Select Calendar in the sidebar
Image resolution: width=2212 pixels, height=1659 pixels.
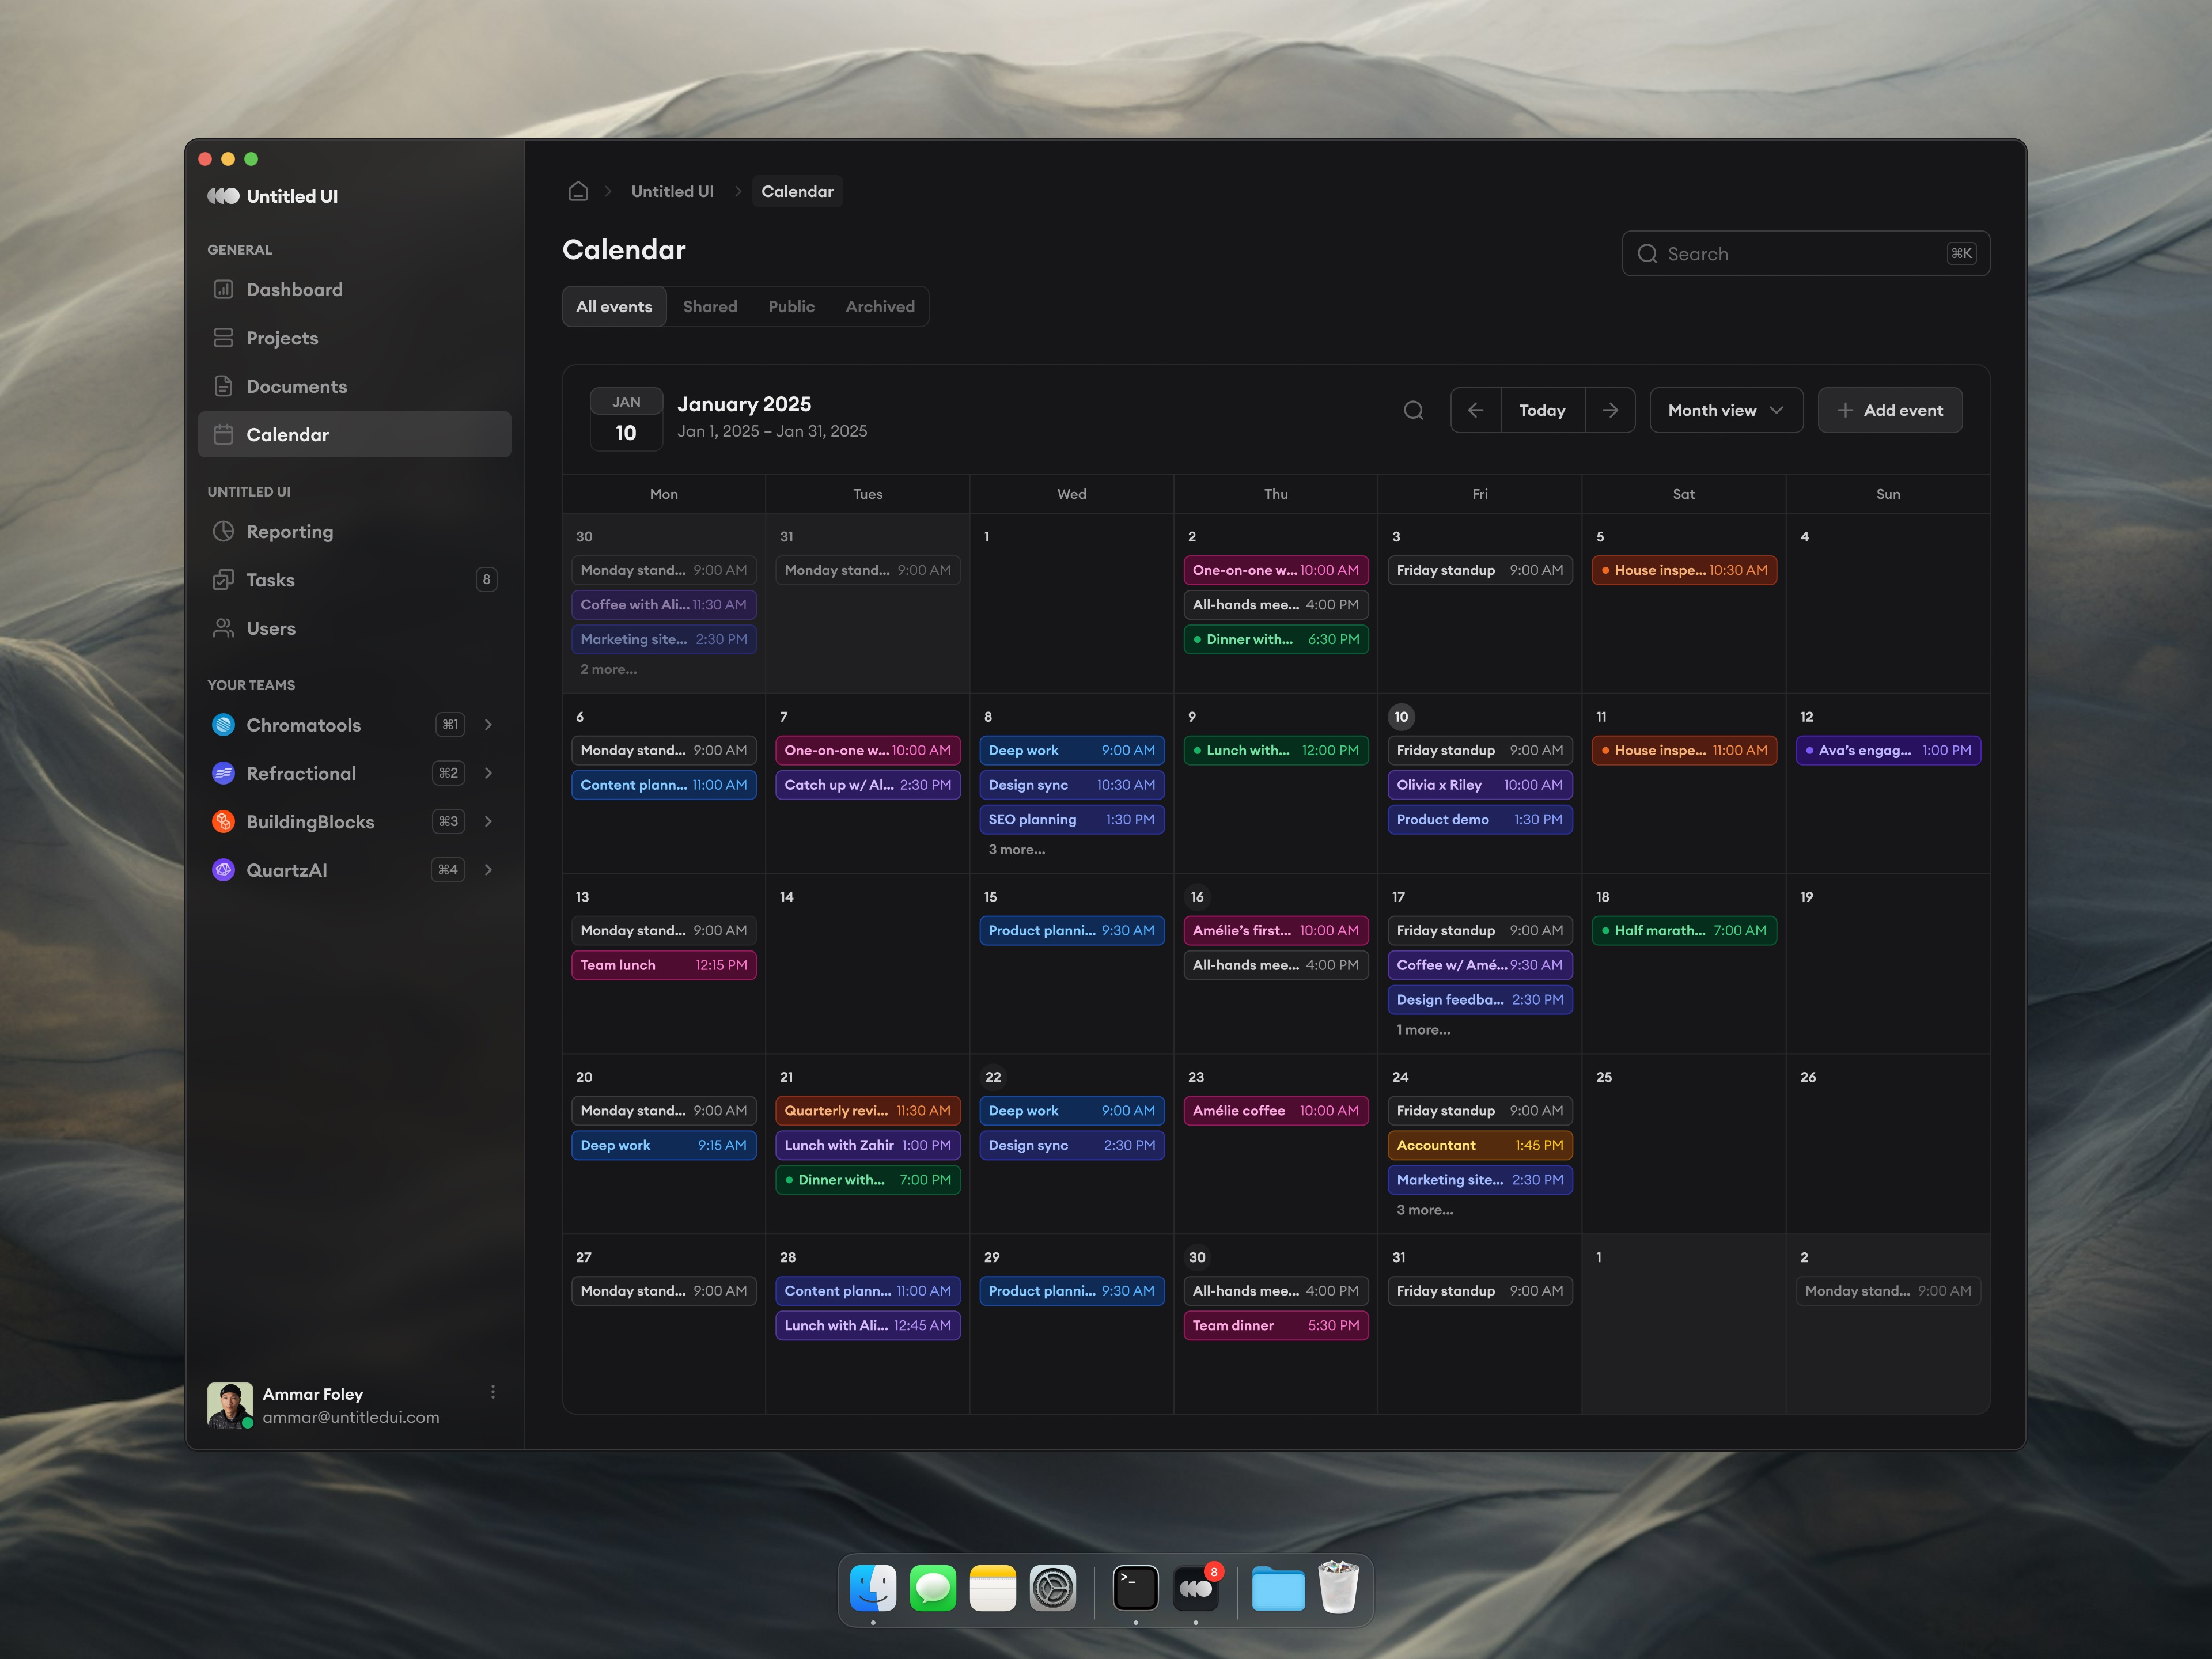coord(354,434)
